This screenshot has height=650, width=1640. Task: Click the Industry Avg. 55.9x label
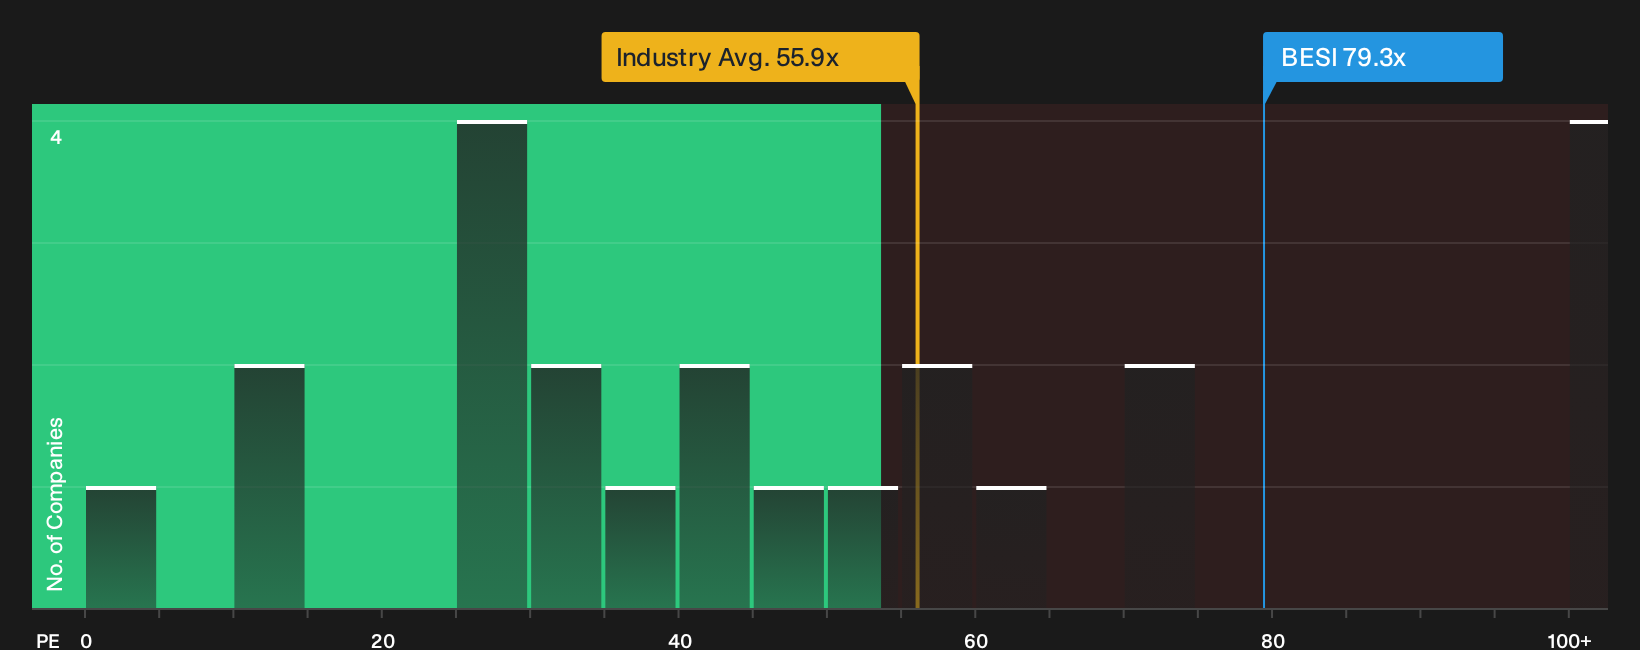point(760,57)
